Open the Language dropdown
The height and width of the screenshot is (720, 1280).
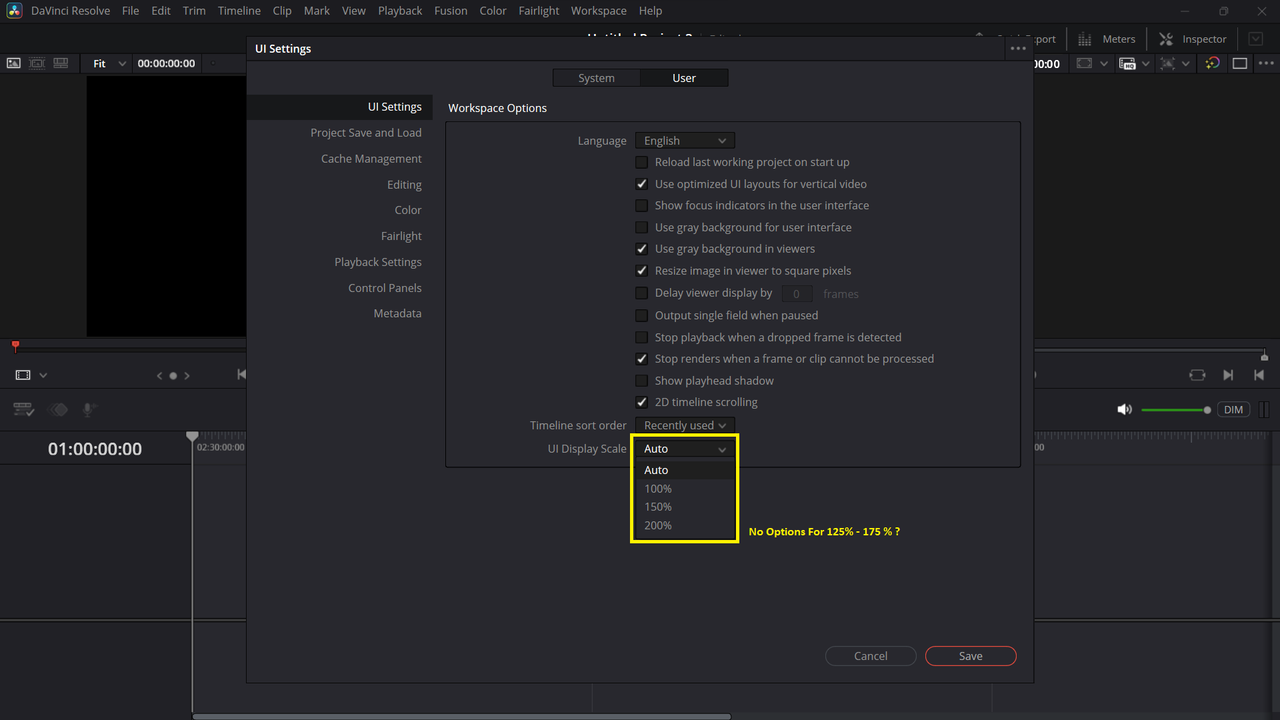pyautogui.click(x=685, y=141)
